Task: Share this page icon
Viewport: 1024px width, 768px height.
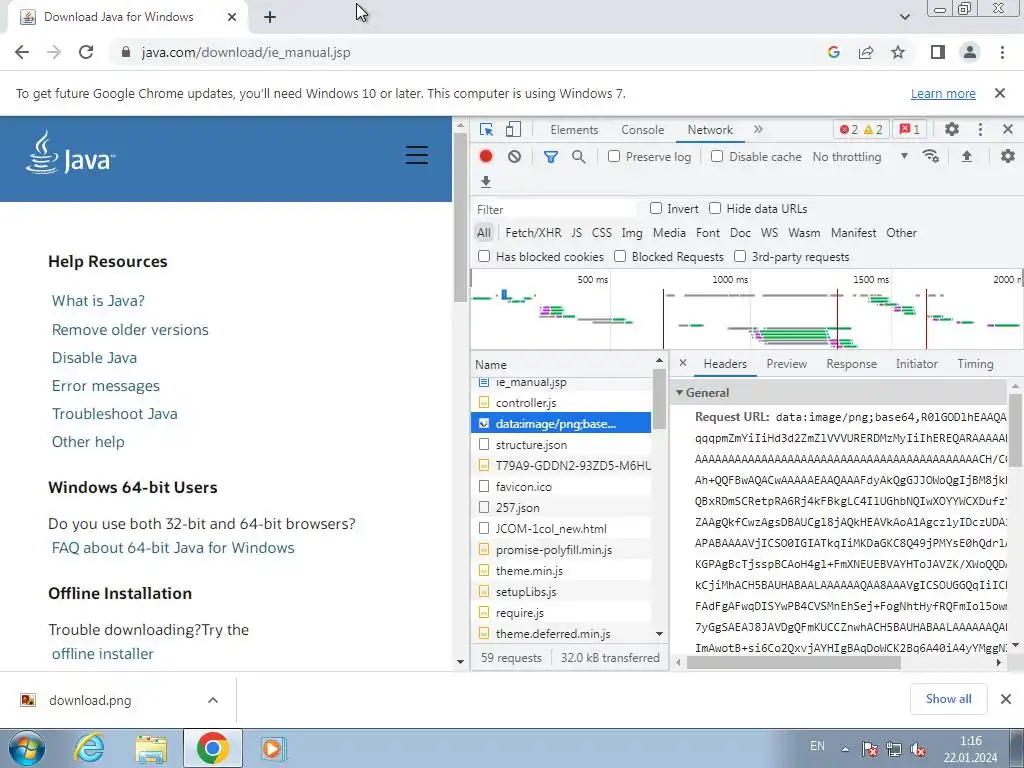Action: coord(866,52)
